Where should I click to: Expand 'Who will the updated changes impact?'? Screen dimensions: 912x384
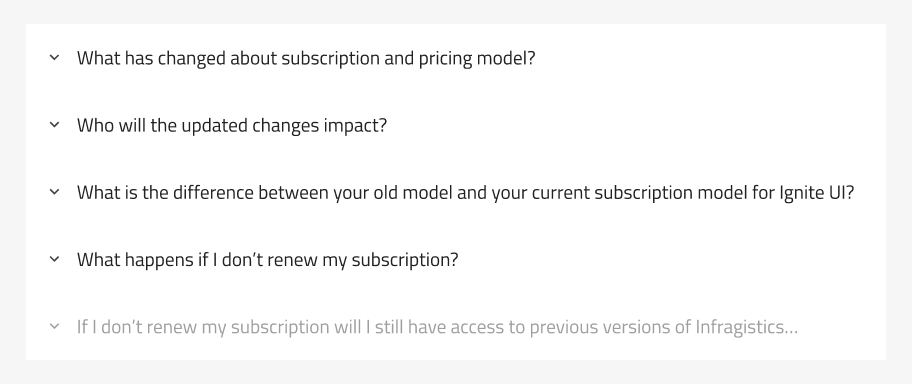pos(456,125)
